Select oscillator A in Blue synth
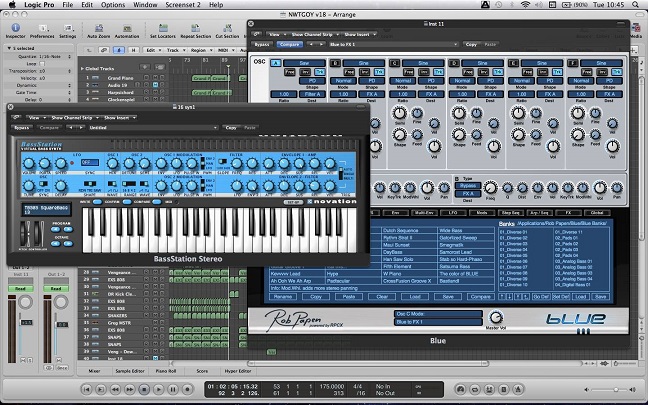This screenshot has height=405, width=648. 275,63
